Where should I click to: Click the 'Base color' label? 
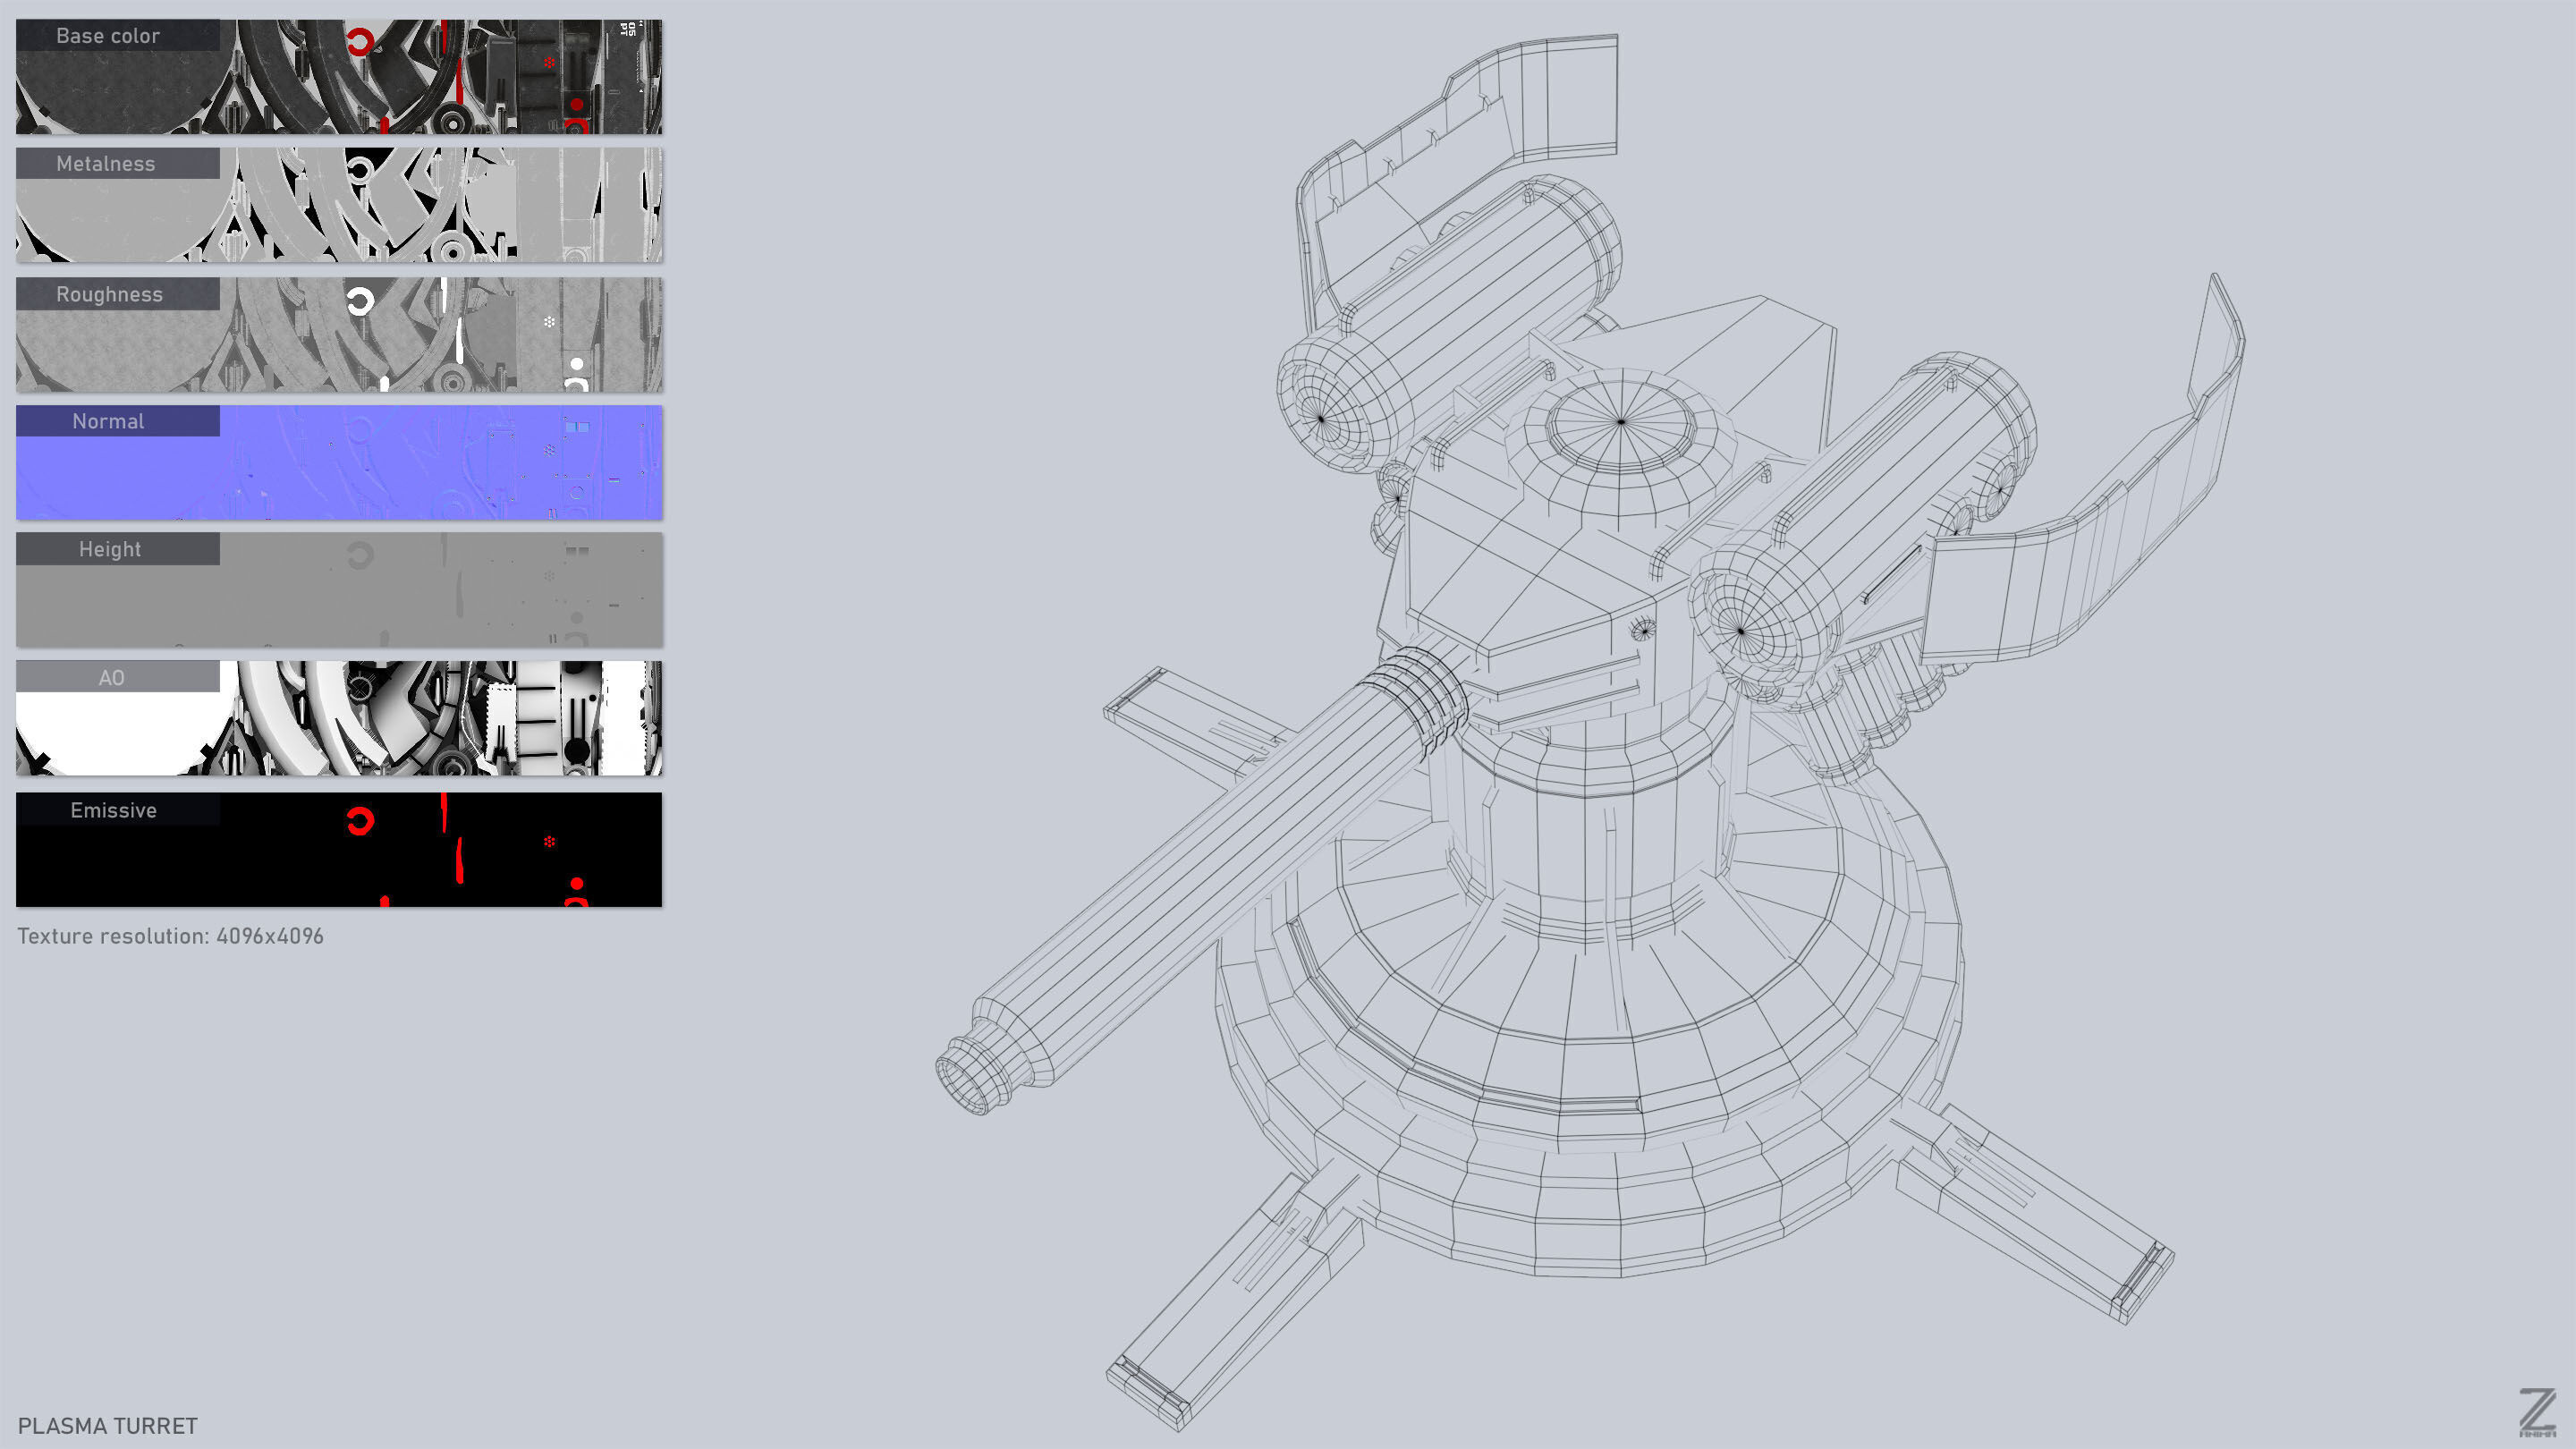click(x=108, y=36)
